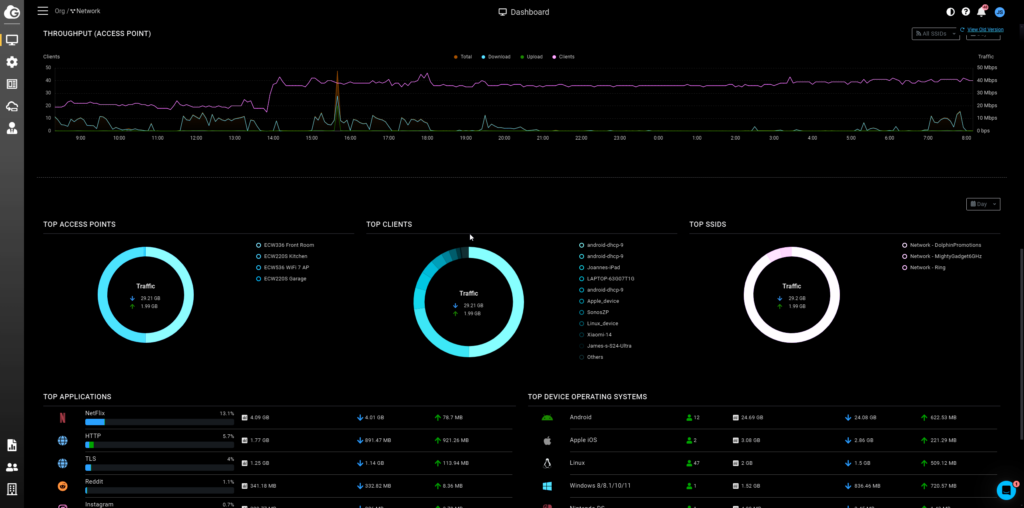Image resolution: width=1024 pixels, height=508 pixels.
Task: Click the cloud icon in left sidebar
Action: (x=12, y=106)
